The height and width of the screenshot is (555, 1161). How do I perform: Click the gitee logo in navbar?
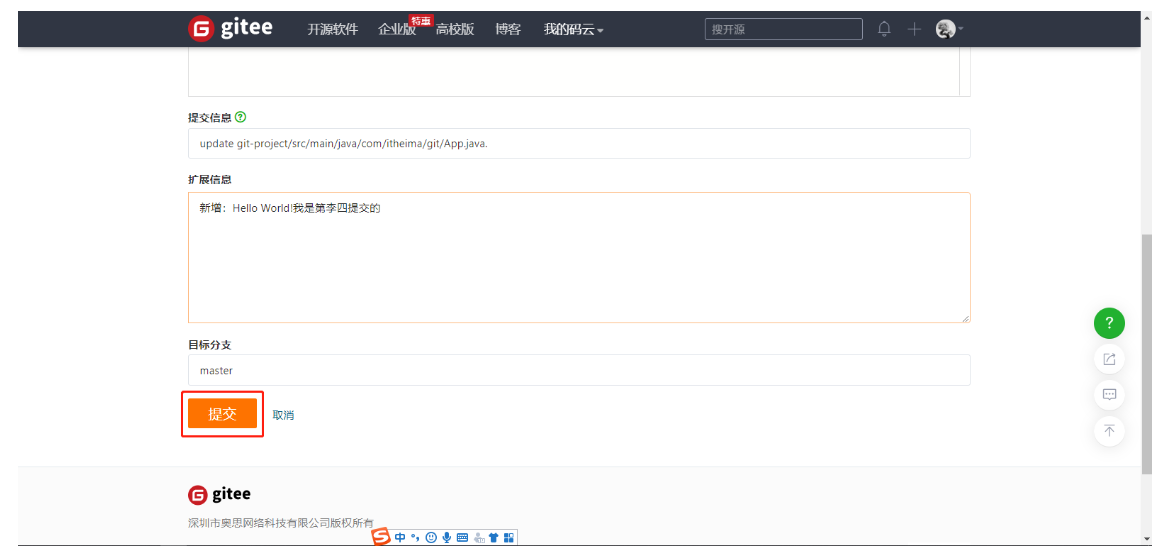(230, 29)
